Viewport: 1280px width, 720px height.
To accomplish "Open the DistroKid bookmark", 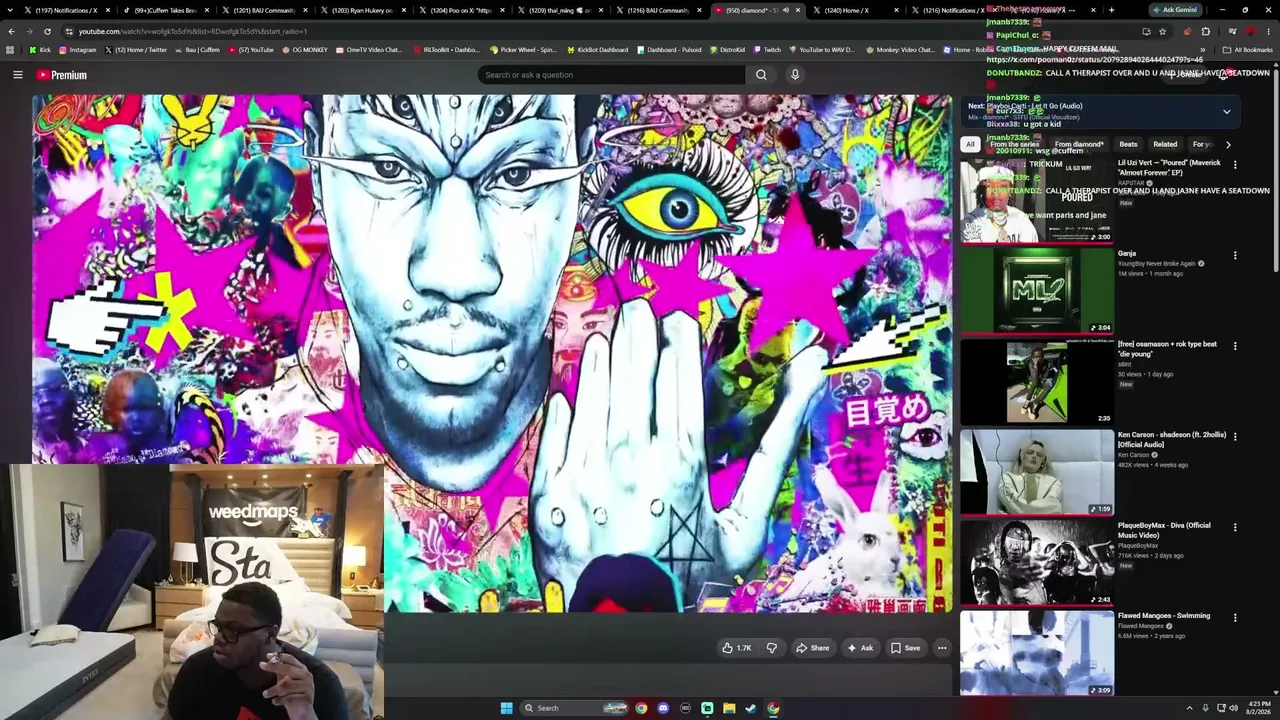I will pos(727,49).
